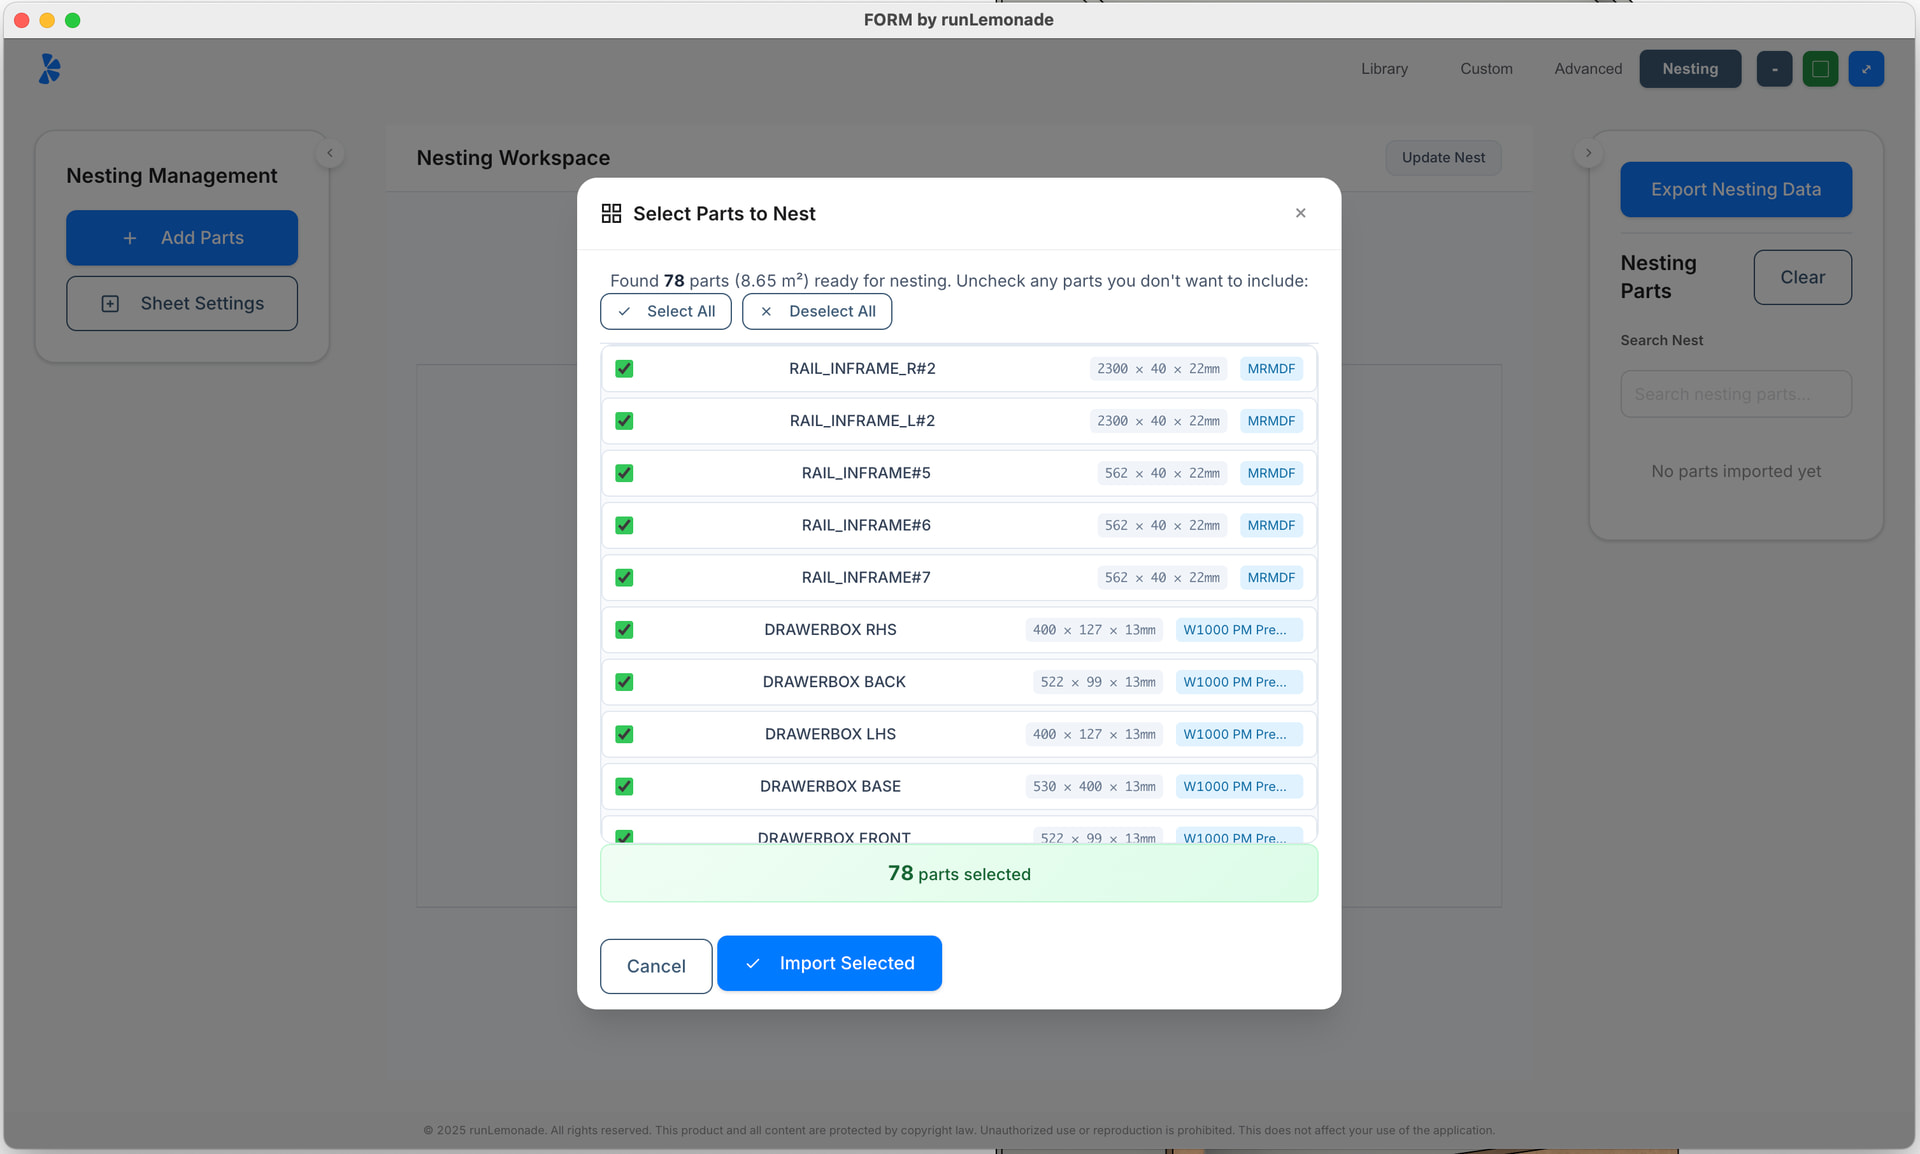This screenshot has width=1920, height=1154.
Task: Click the plus icon on Add Parts
Action: [x=130, y=238]
